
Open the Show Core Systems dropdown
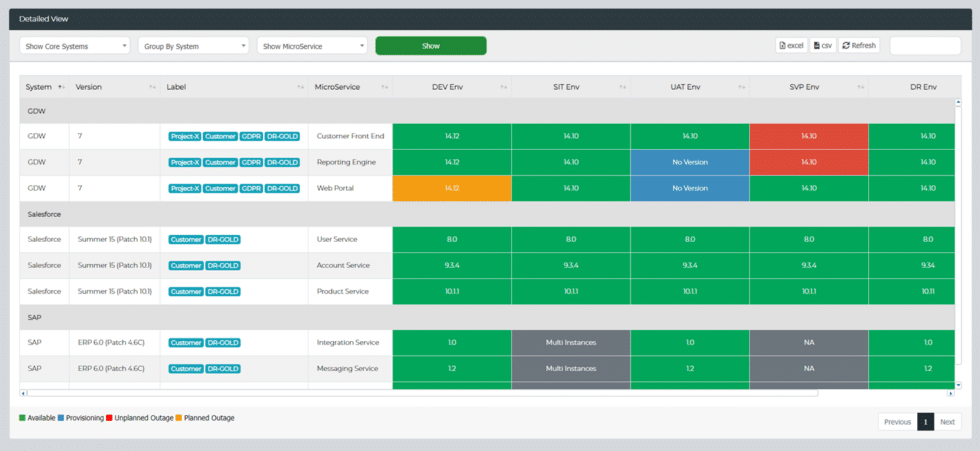click(75, 45)
